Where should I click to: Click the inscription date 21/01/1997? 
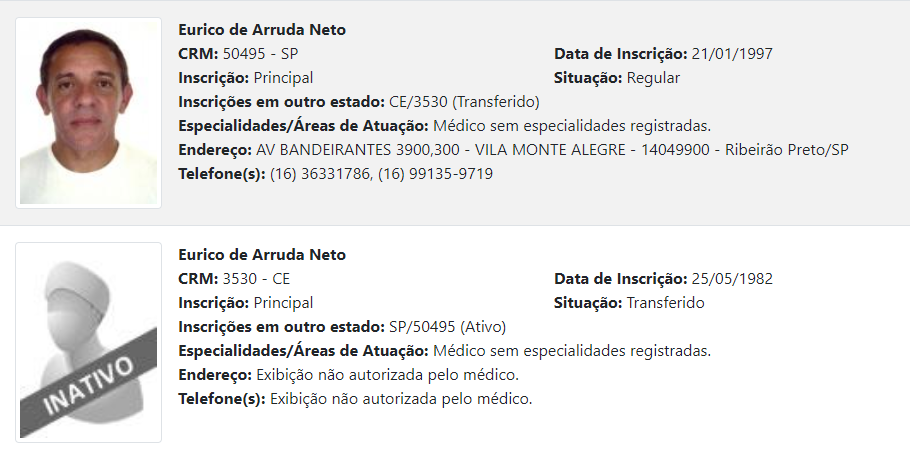732,54
